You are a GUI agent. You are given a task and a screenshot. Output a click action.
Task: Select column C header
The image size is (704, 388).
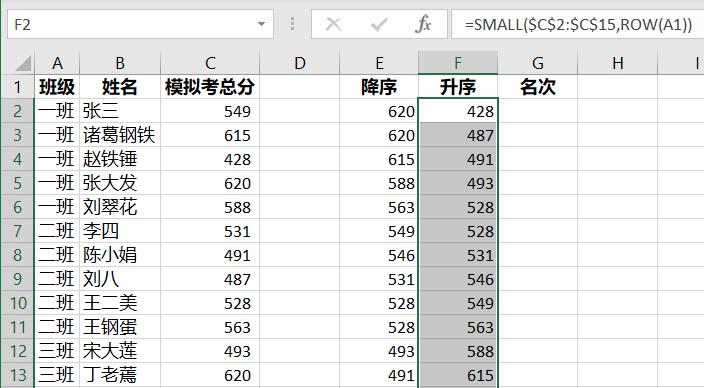210,63
